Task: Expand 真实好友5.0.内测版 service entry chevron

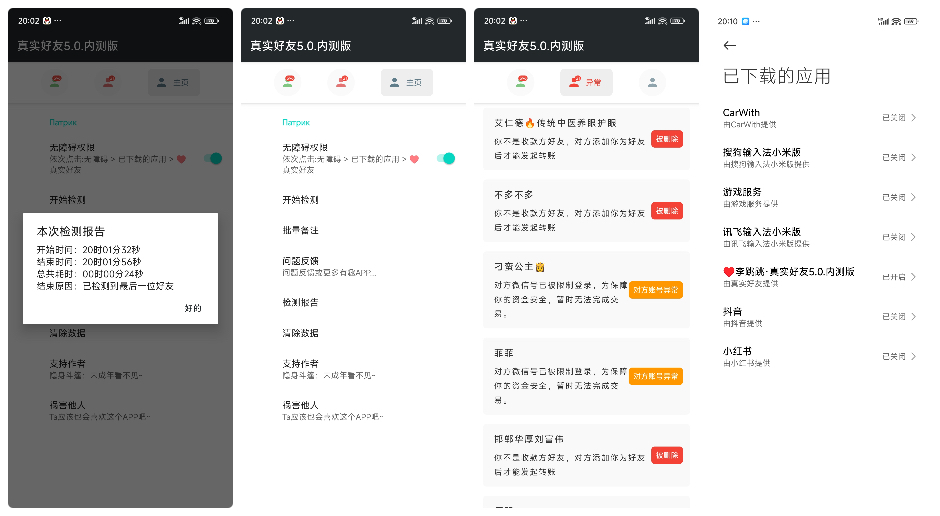Action: coord(913,276)
